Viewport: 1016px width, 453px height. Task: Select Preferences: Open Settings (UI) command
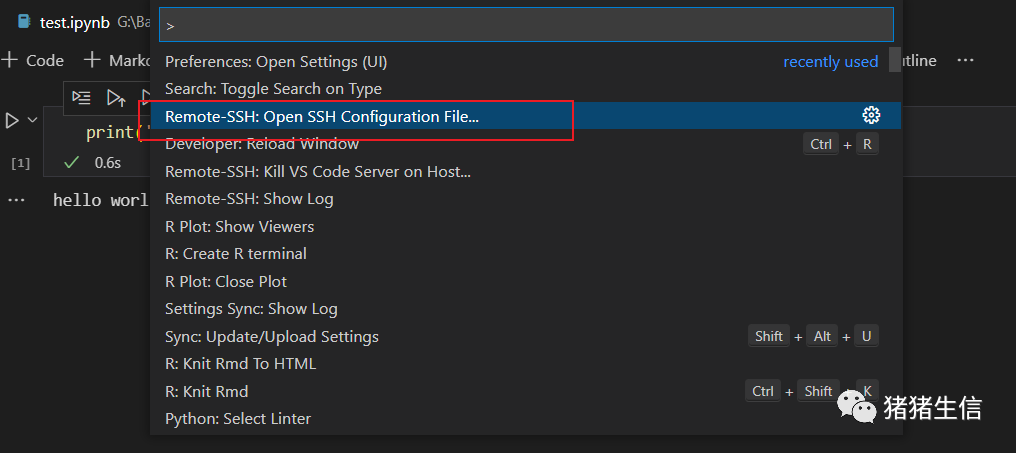525,62
